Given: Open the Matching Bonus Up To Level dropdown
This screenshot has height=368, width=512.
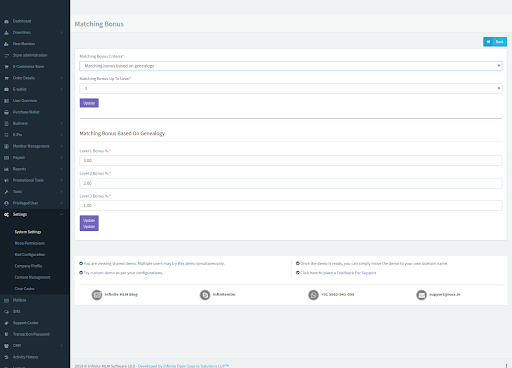Looking at the screenshot, I should point(291,89).
